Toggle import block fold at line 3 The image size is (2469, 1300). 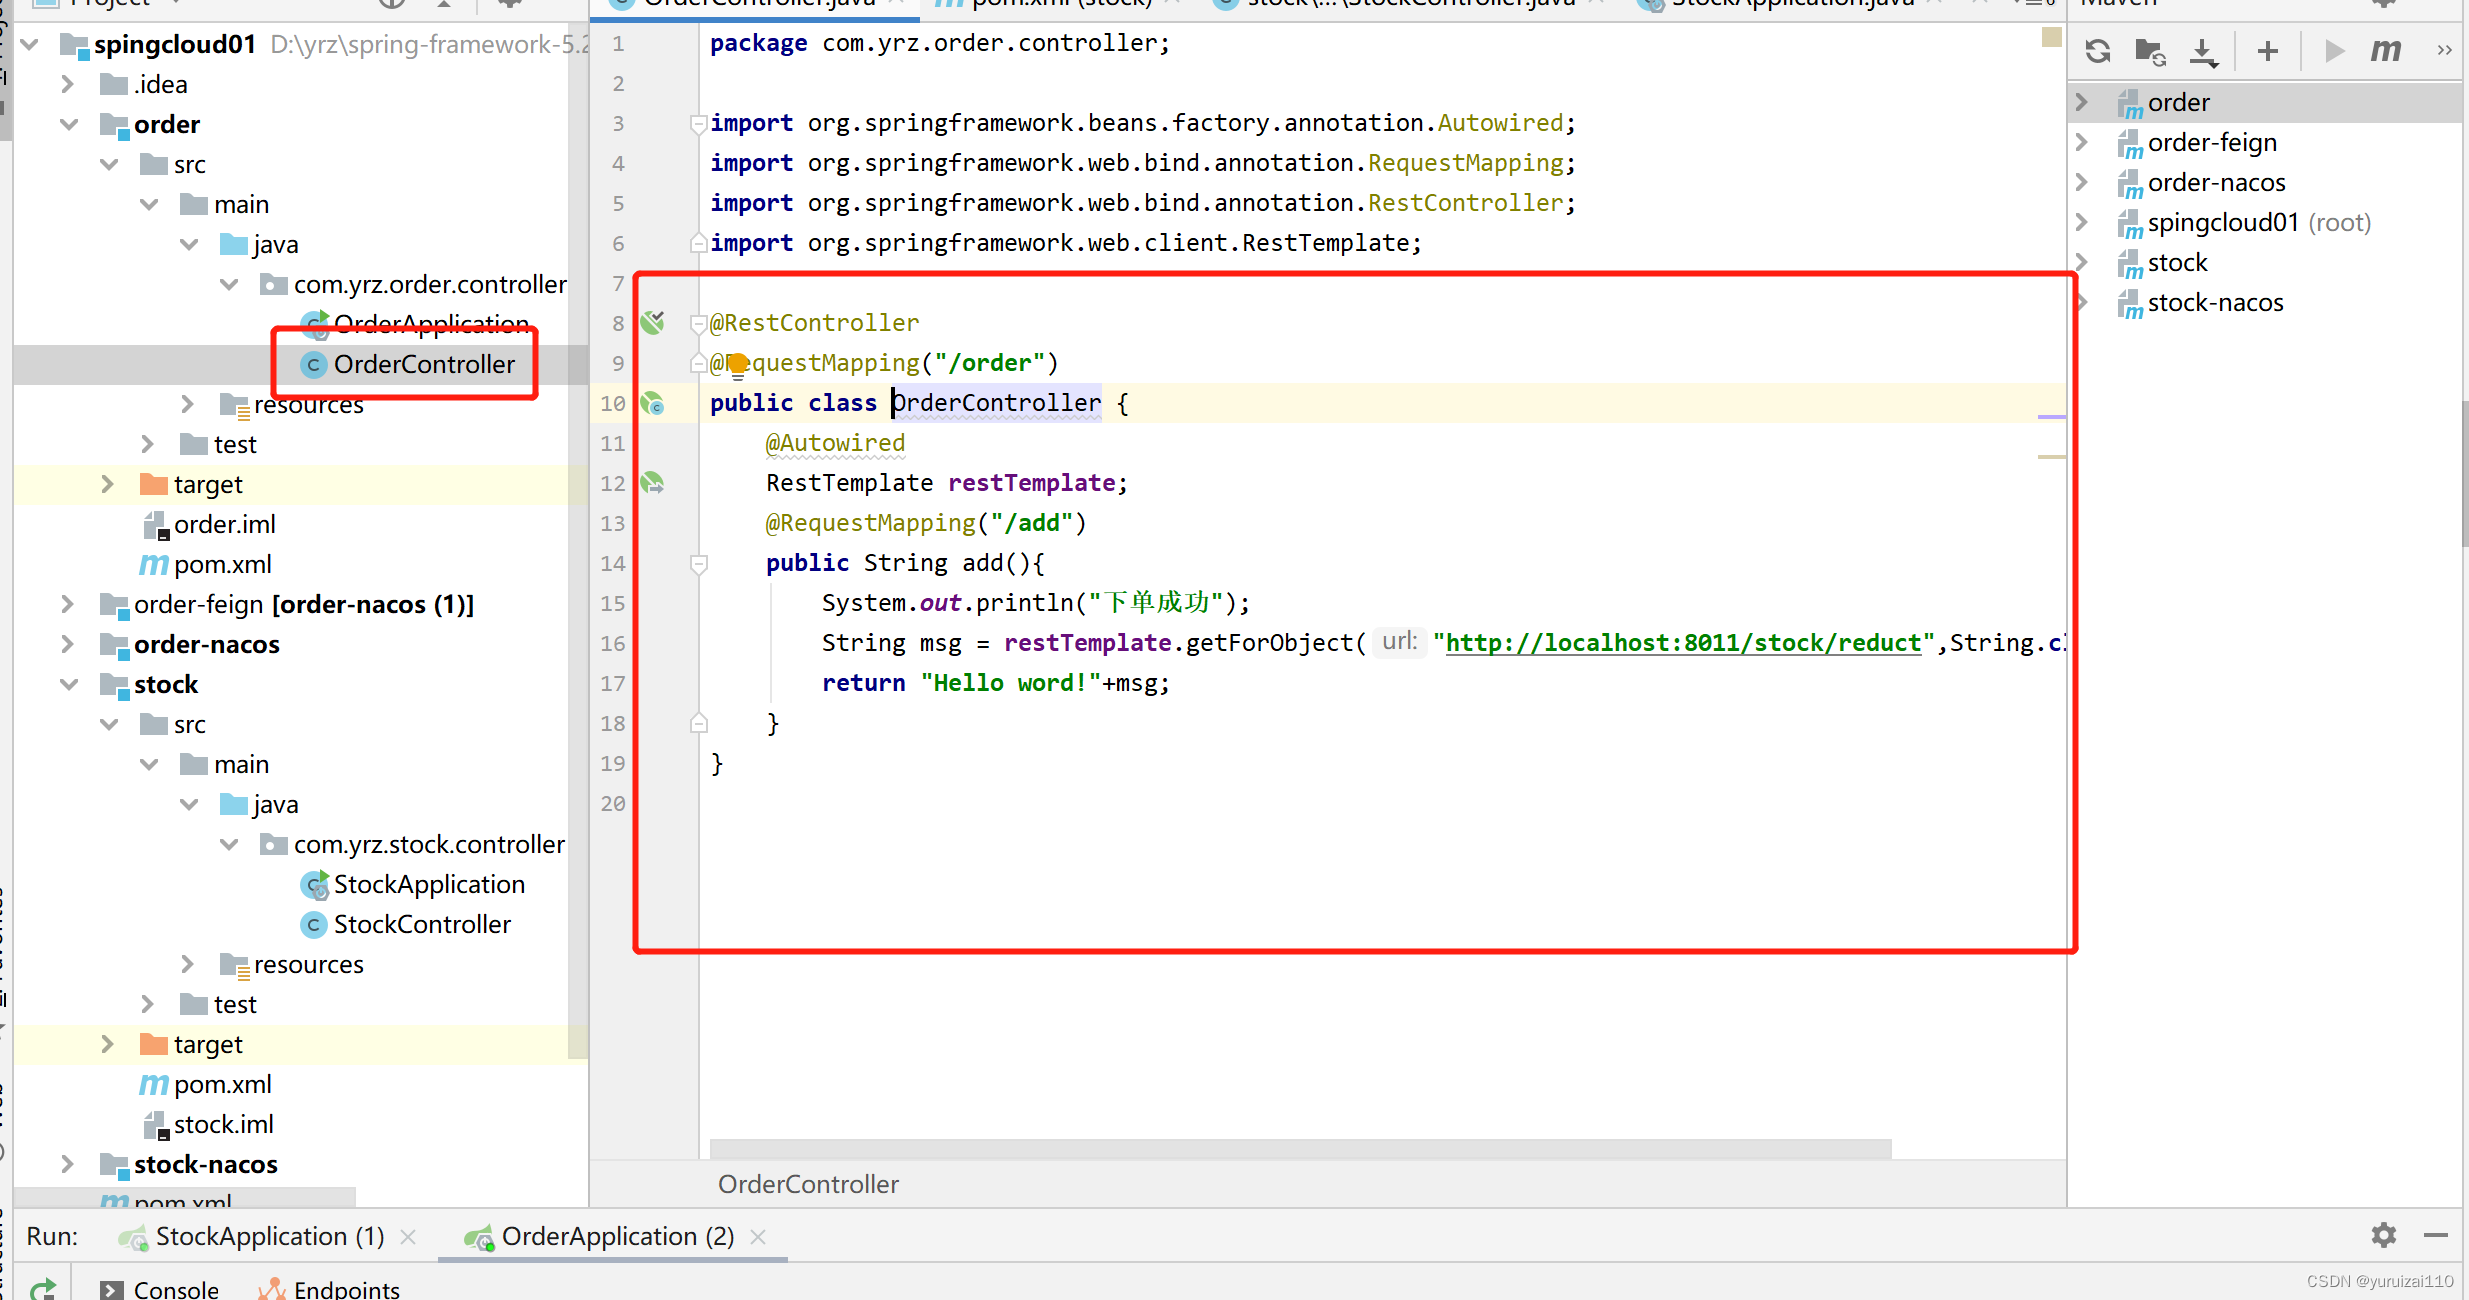tap(698, 123)
